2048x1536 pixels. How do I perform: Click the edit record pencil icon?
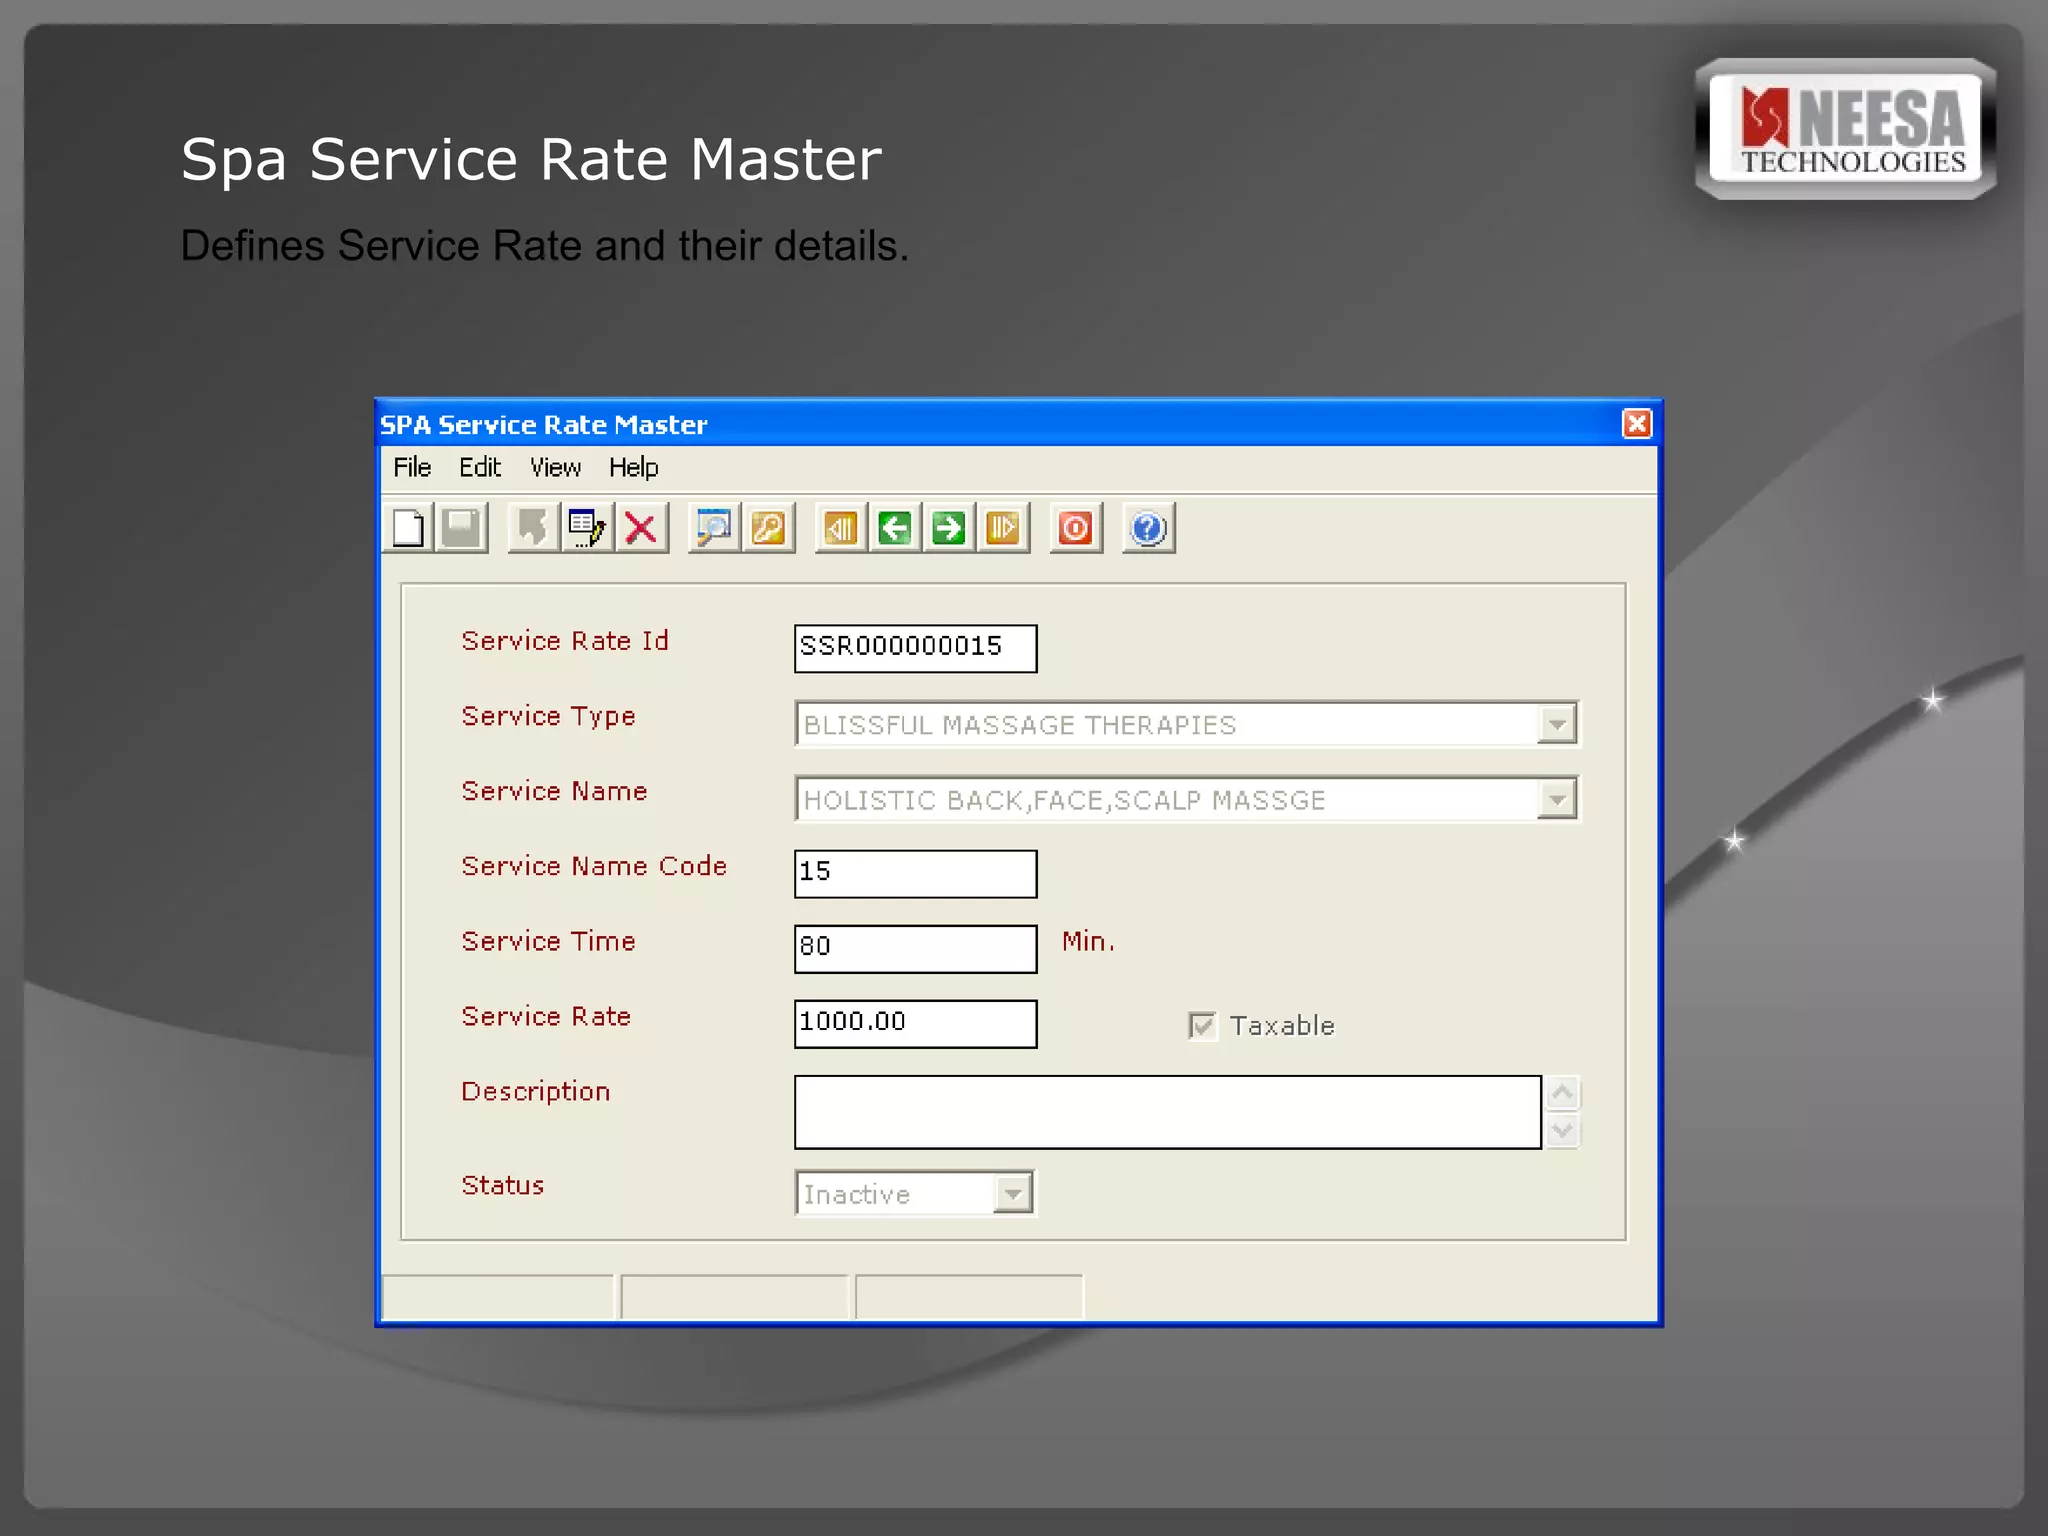[587, 527]
